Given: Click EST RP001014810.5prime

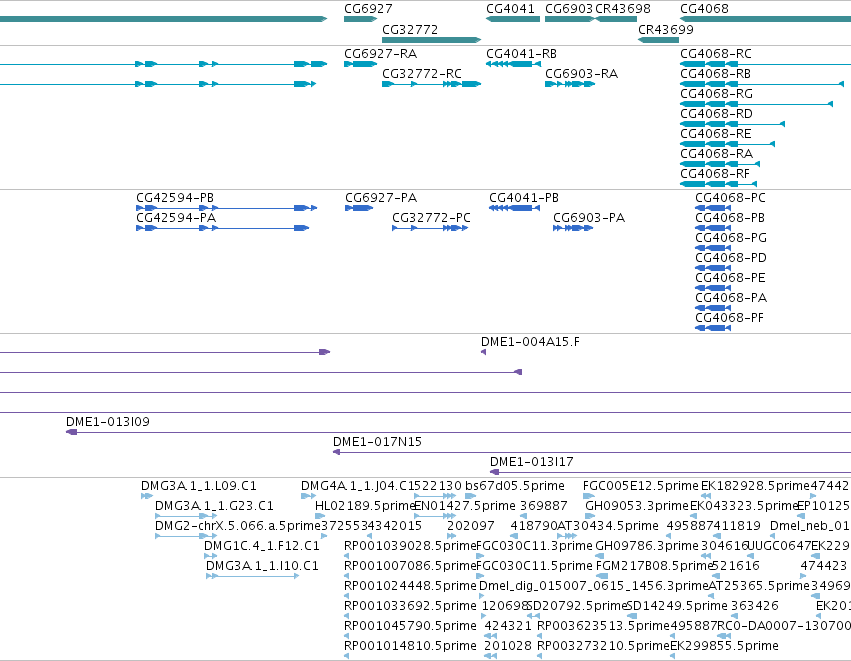Looking at the screenshot, I should (410, 646).
